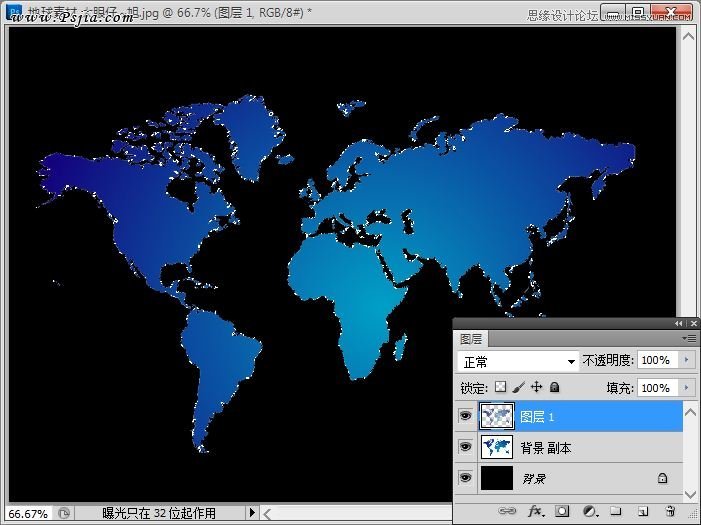Open the layers panel flyout menu
Screen dimensions: 701x525
689,339
